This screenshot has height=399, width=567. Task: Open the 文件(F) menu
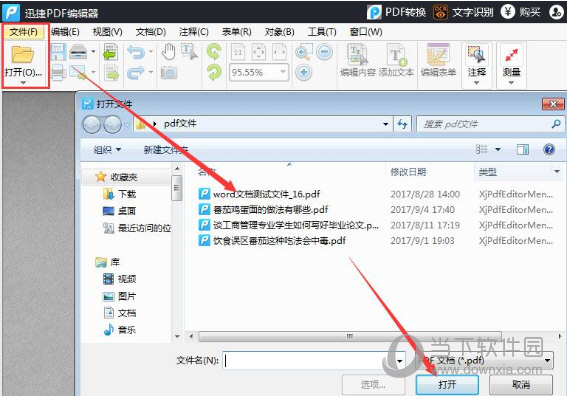[x=24, y=32]
